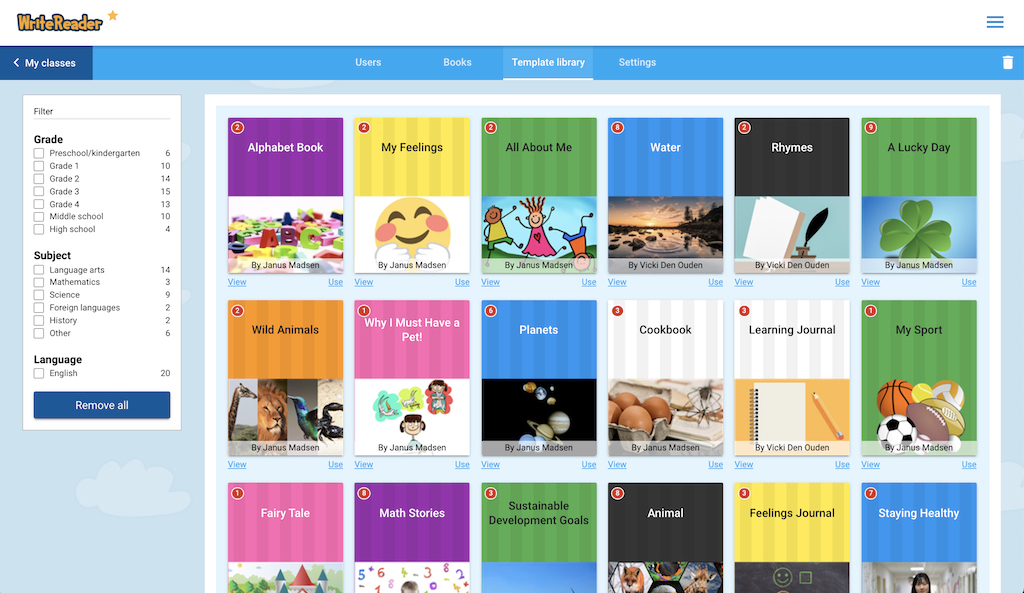1024x593 pixels.
Task: Open the My Feelings template cover
Action: [x=412, y=195]
